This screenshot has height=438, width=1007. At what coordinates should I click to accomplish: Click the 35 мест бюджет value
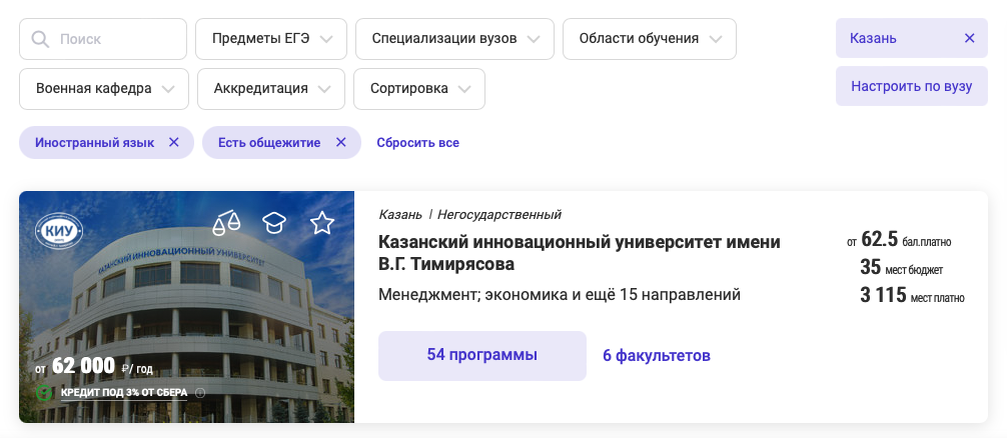point(901,268)
